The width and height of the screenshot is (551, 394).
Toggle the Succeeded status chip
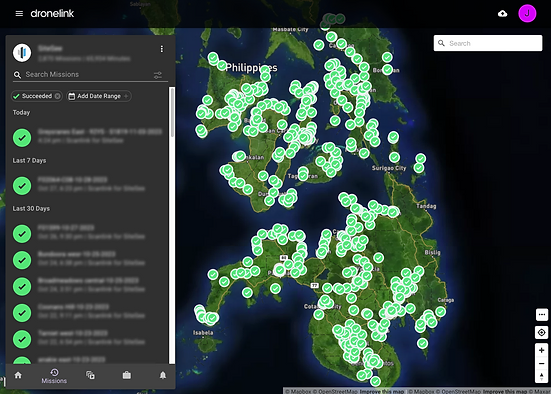point(37,96)
